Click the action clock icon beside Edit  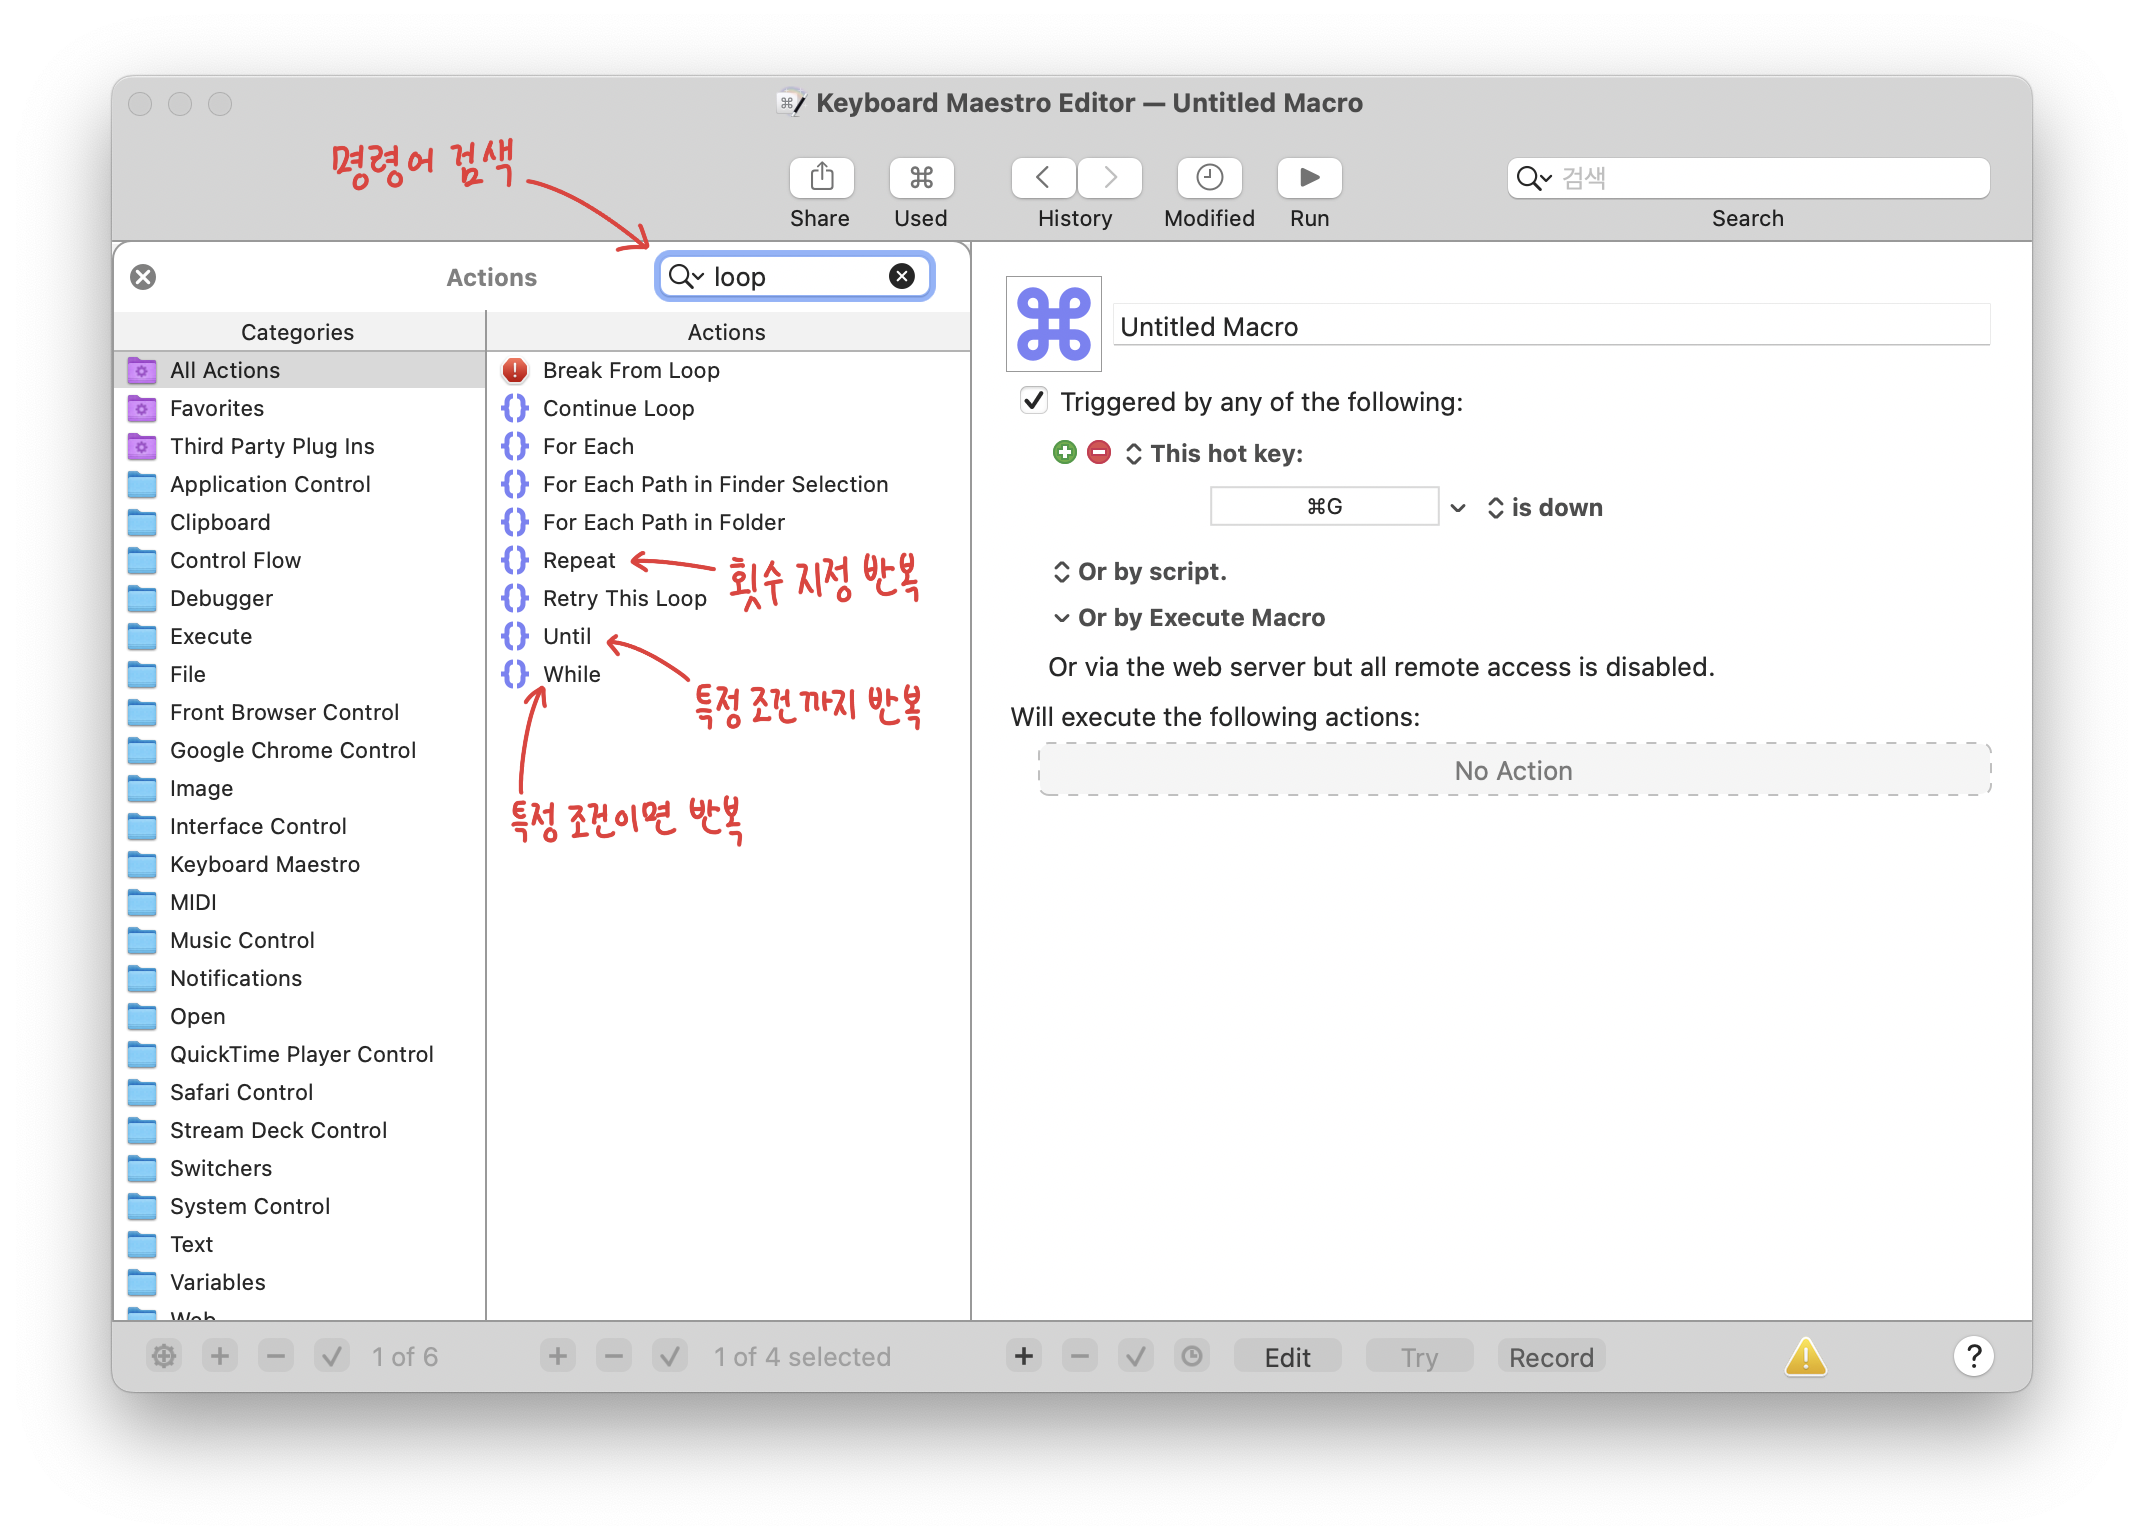(x=1192, y=1356)
